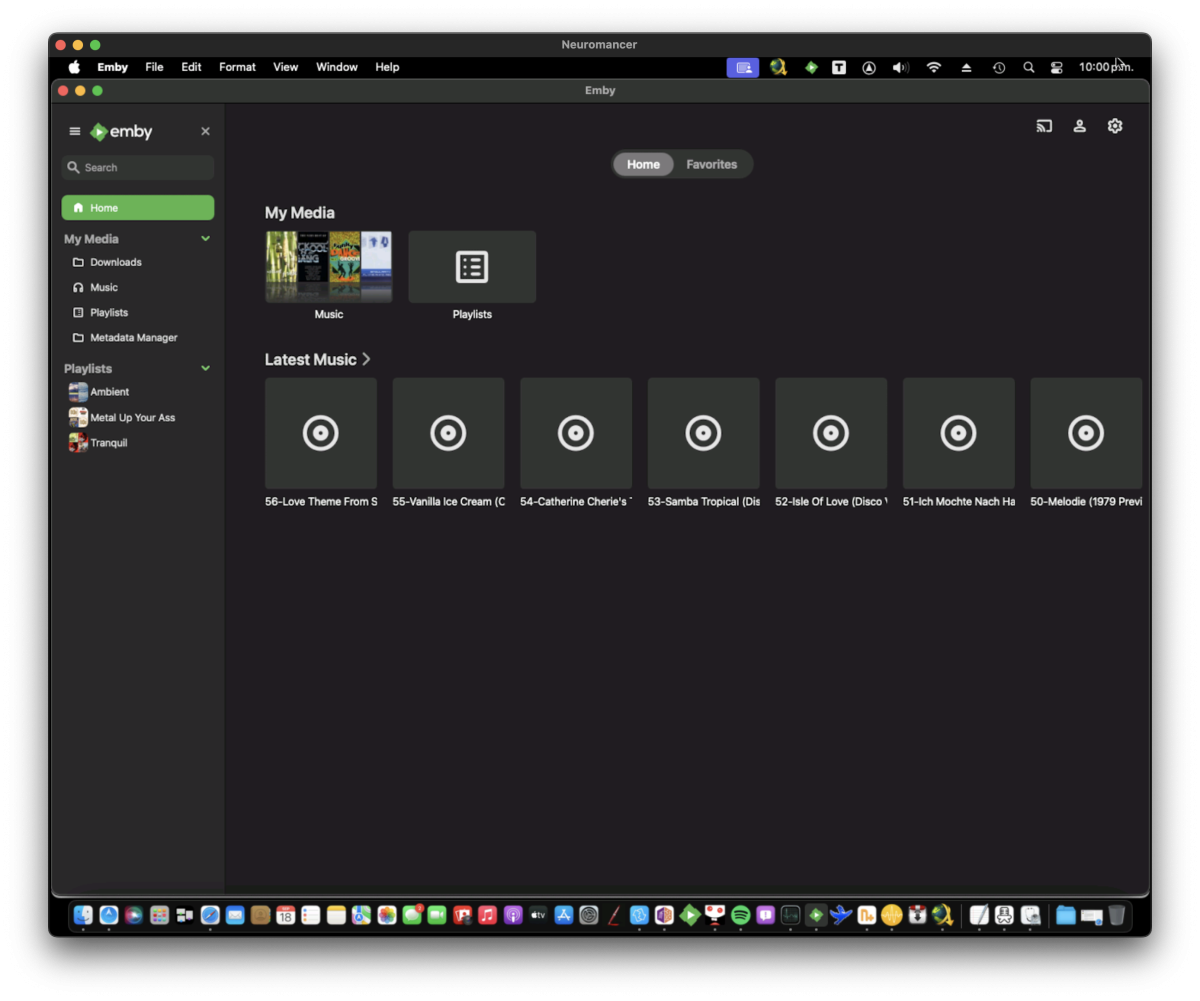Open the Metal Up Your Ass playlist

(132, 418)
